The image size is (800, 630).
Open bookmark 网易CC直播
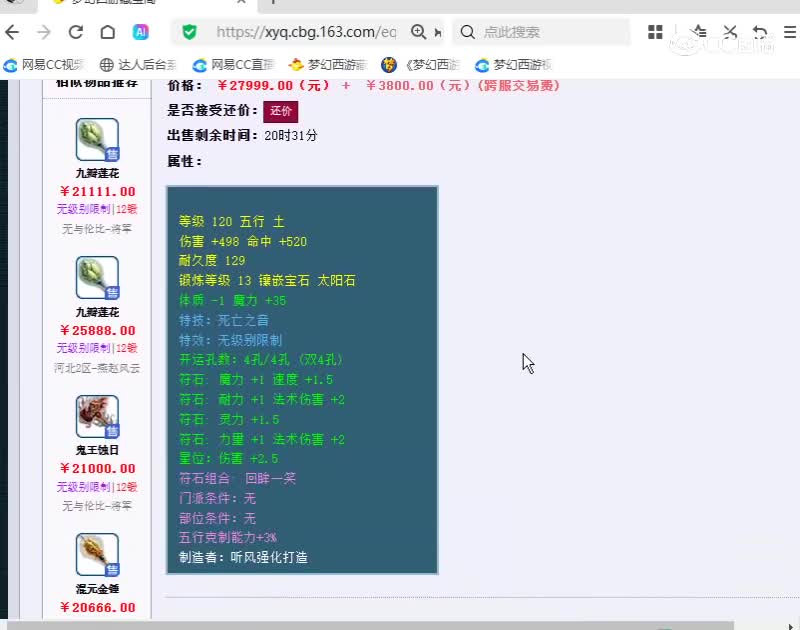click(233, 65)
